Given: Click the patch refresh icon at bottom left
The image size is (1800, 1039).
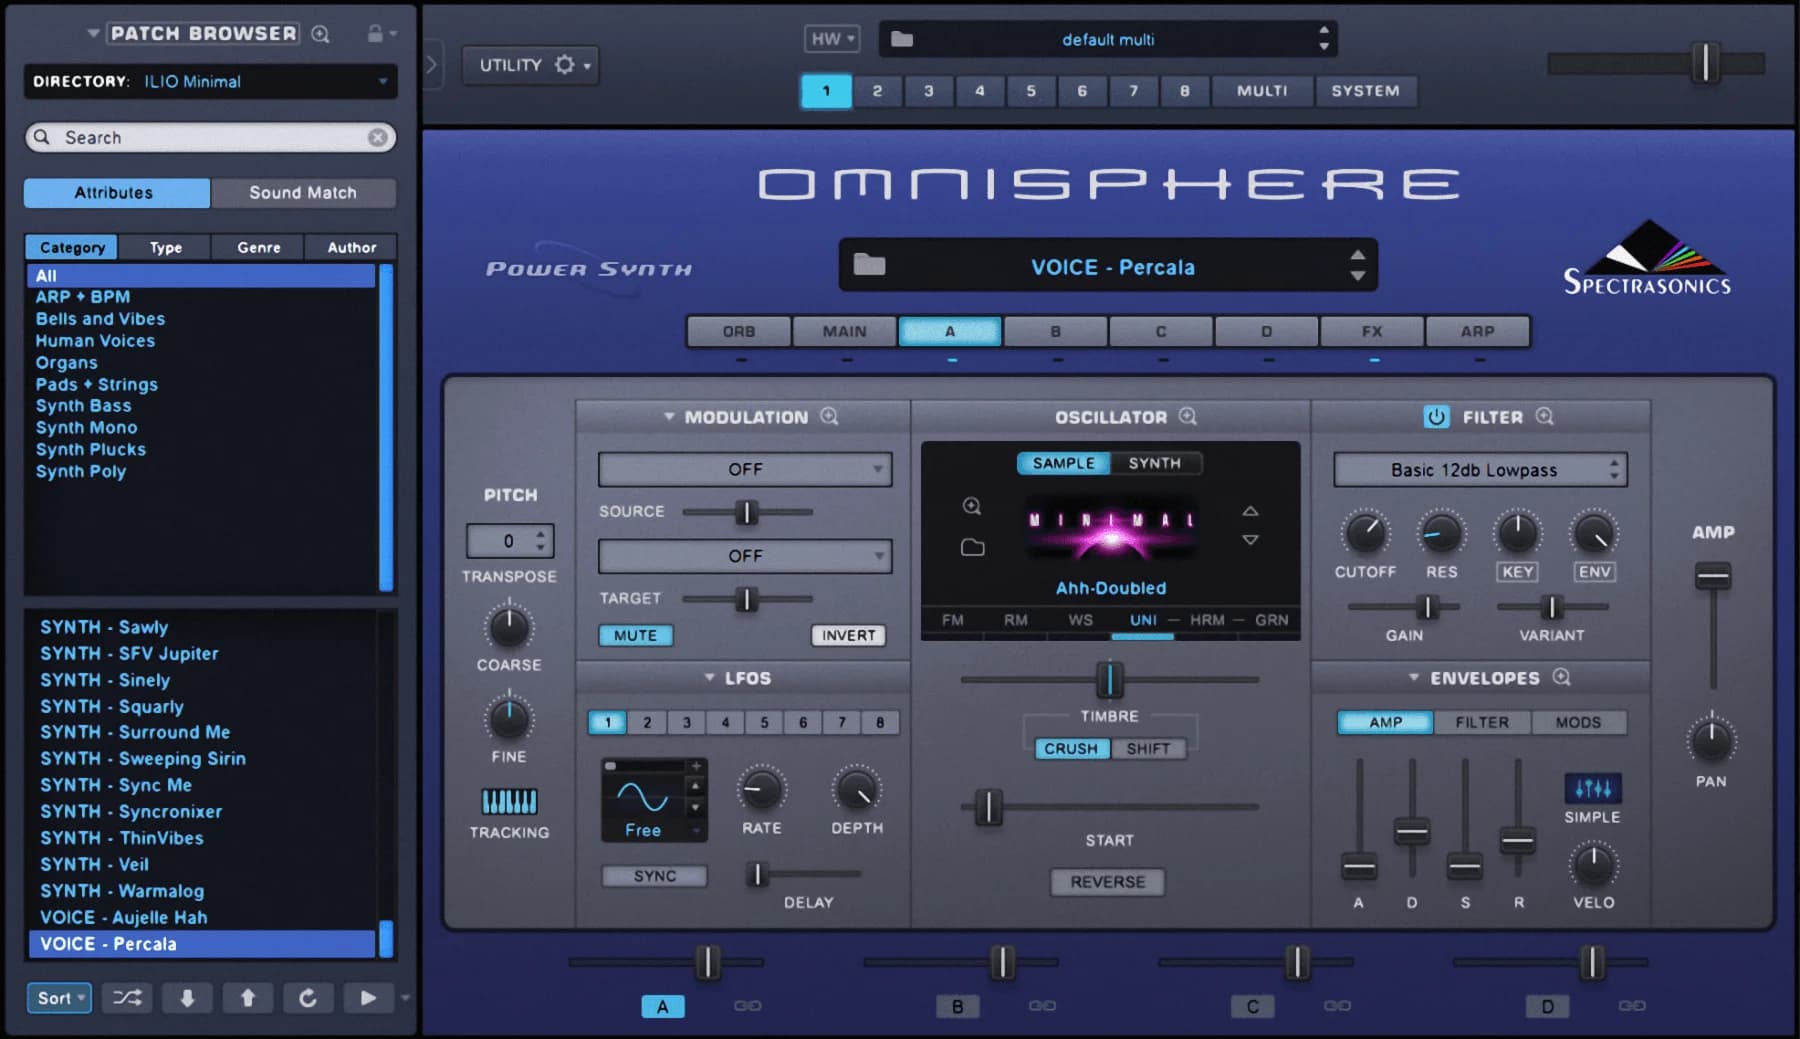Looking at the screenshot, I should (308, 997).
